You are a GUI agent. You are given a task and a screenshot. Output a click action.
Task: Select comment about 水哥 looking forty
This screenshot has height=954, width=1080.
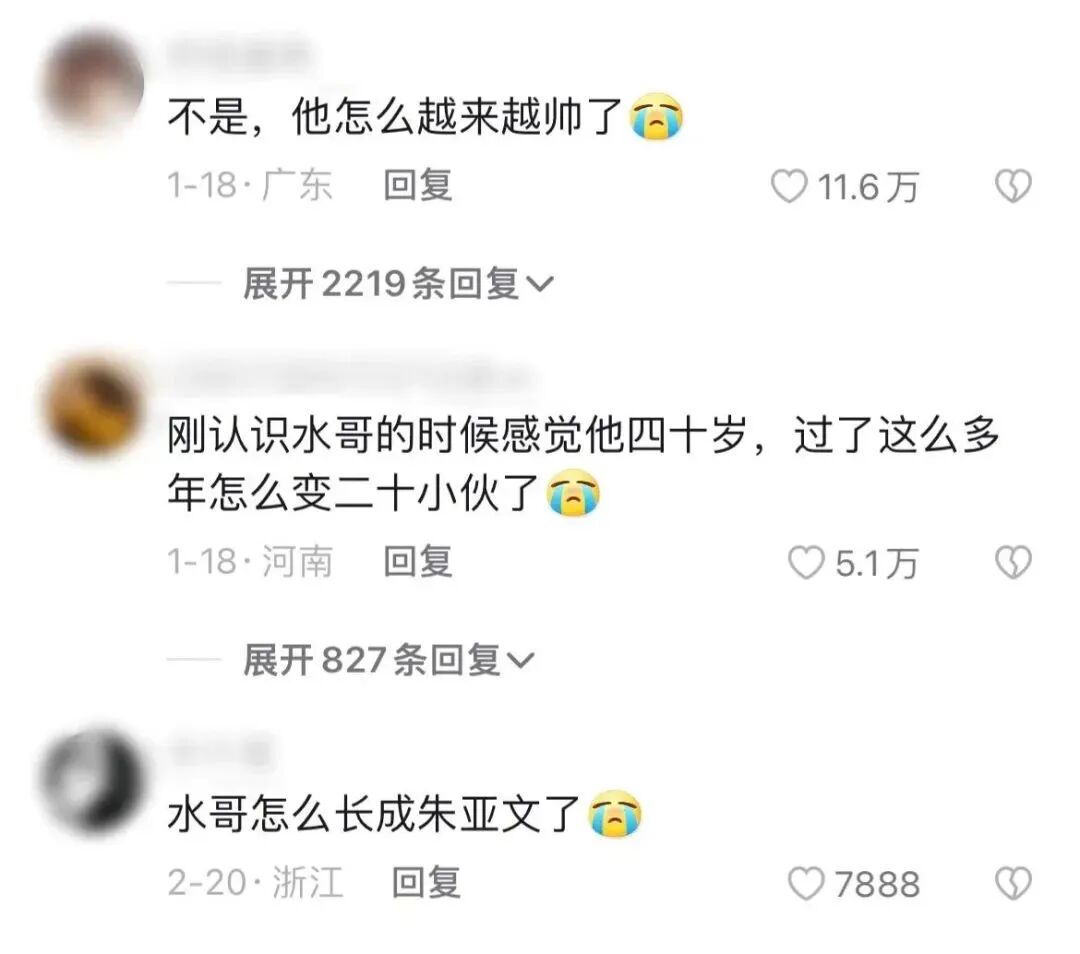point(583,464)
